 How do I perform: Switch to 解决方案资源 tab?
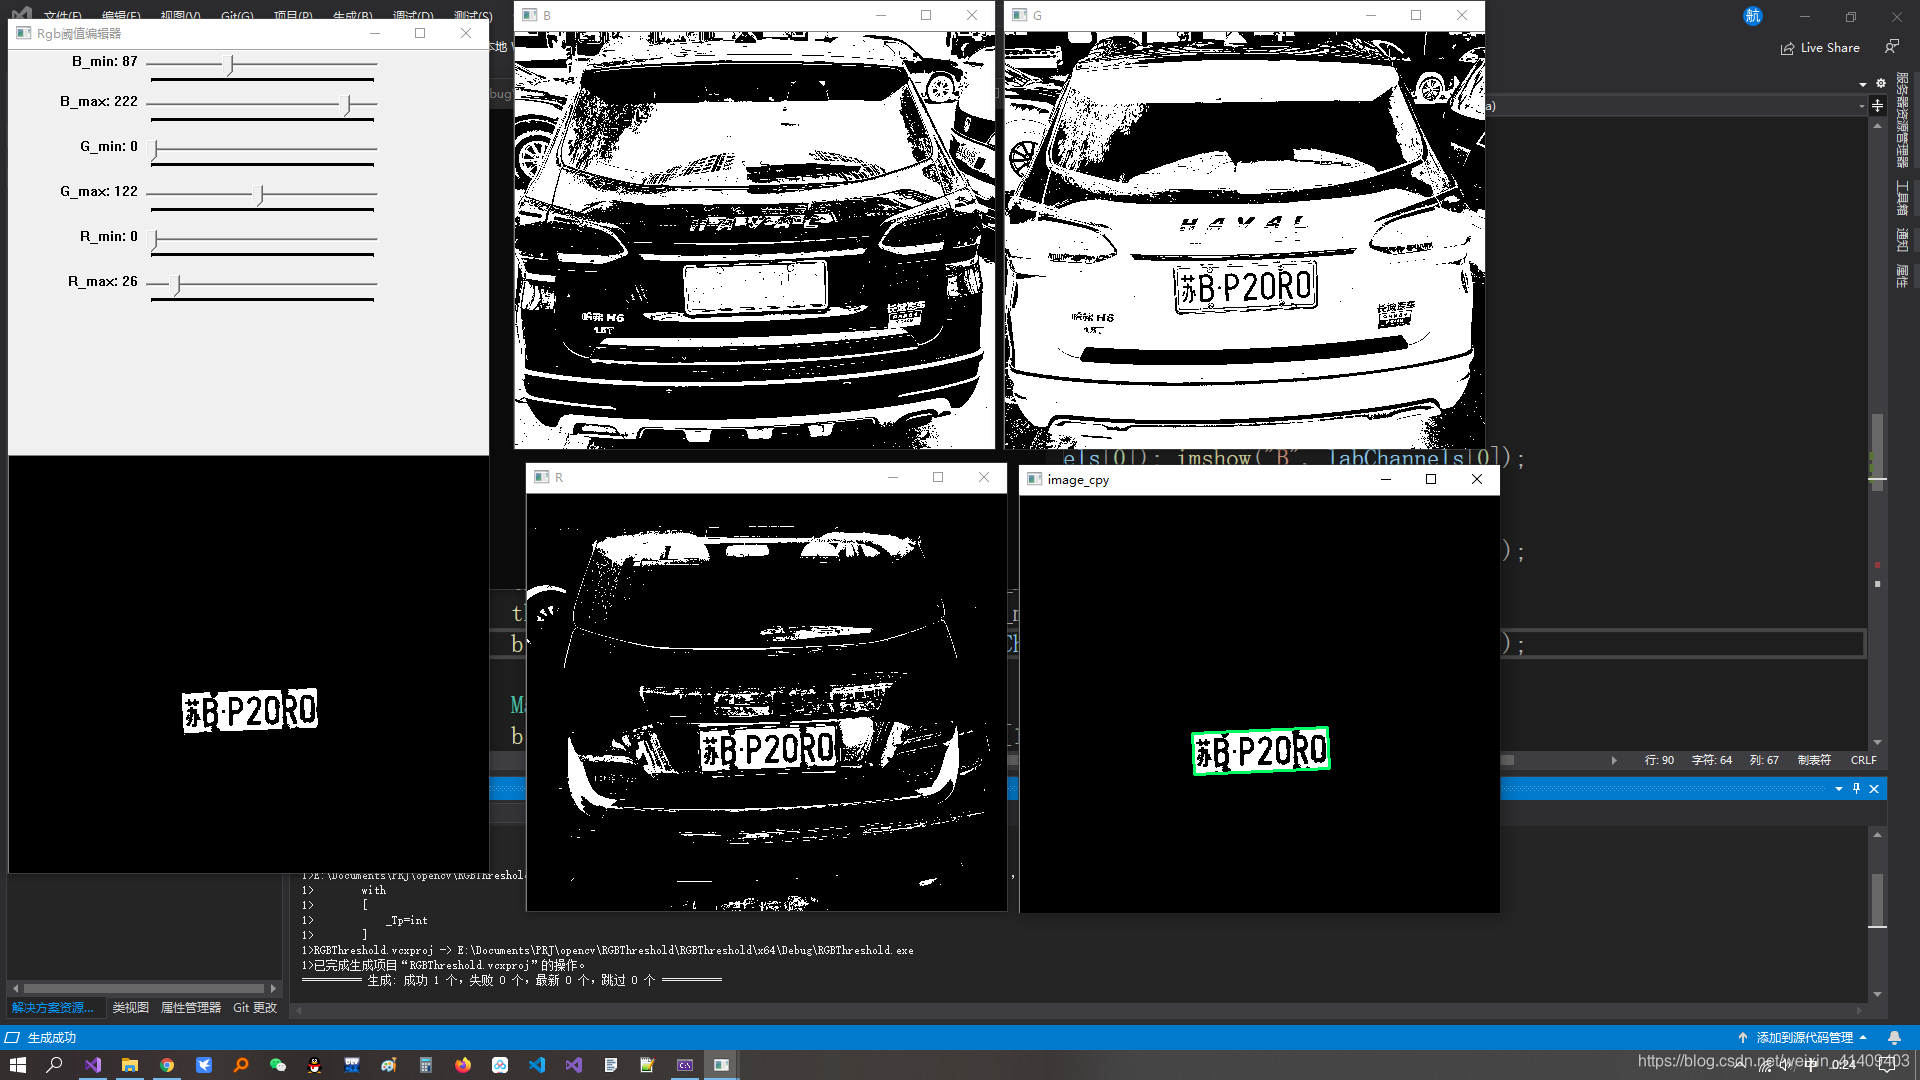[x=53, y=1008]
